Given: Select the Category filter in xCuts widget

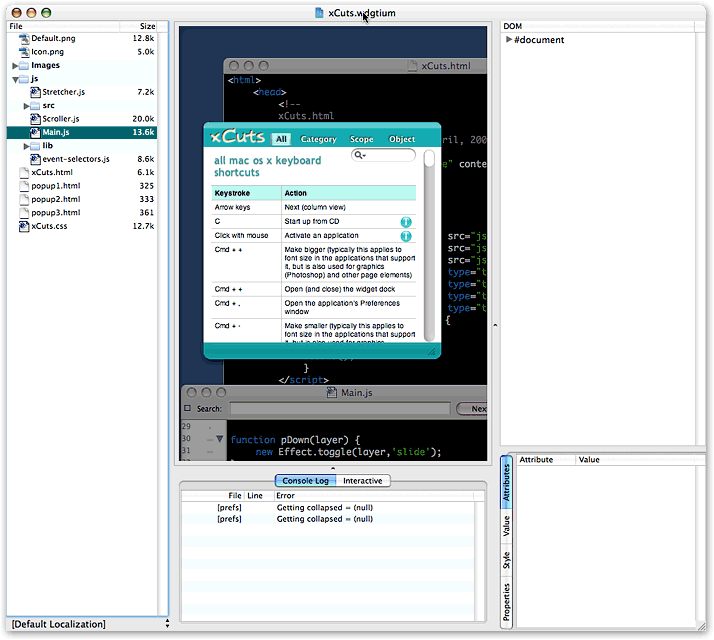Looking at the screenshot, I should pos(318,139).
